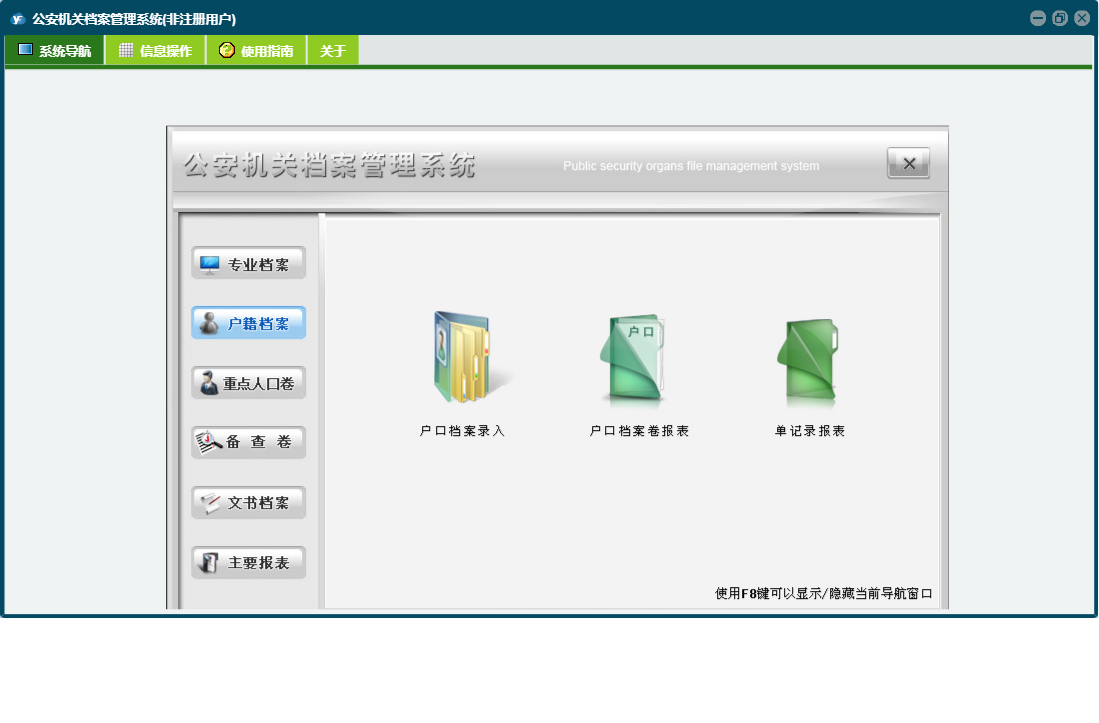Viewport: 1099px width, 723px height.
Task: Minimize the application window
Action: pos(1038,18)
